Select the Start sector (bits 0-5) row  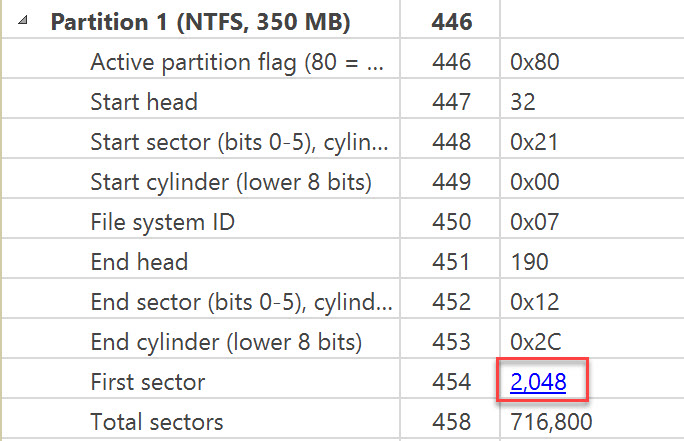tap(238, 142)
